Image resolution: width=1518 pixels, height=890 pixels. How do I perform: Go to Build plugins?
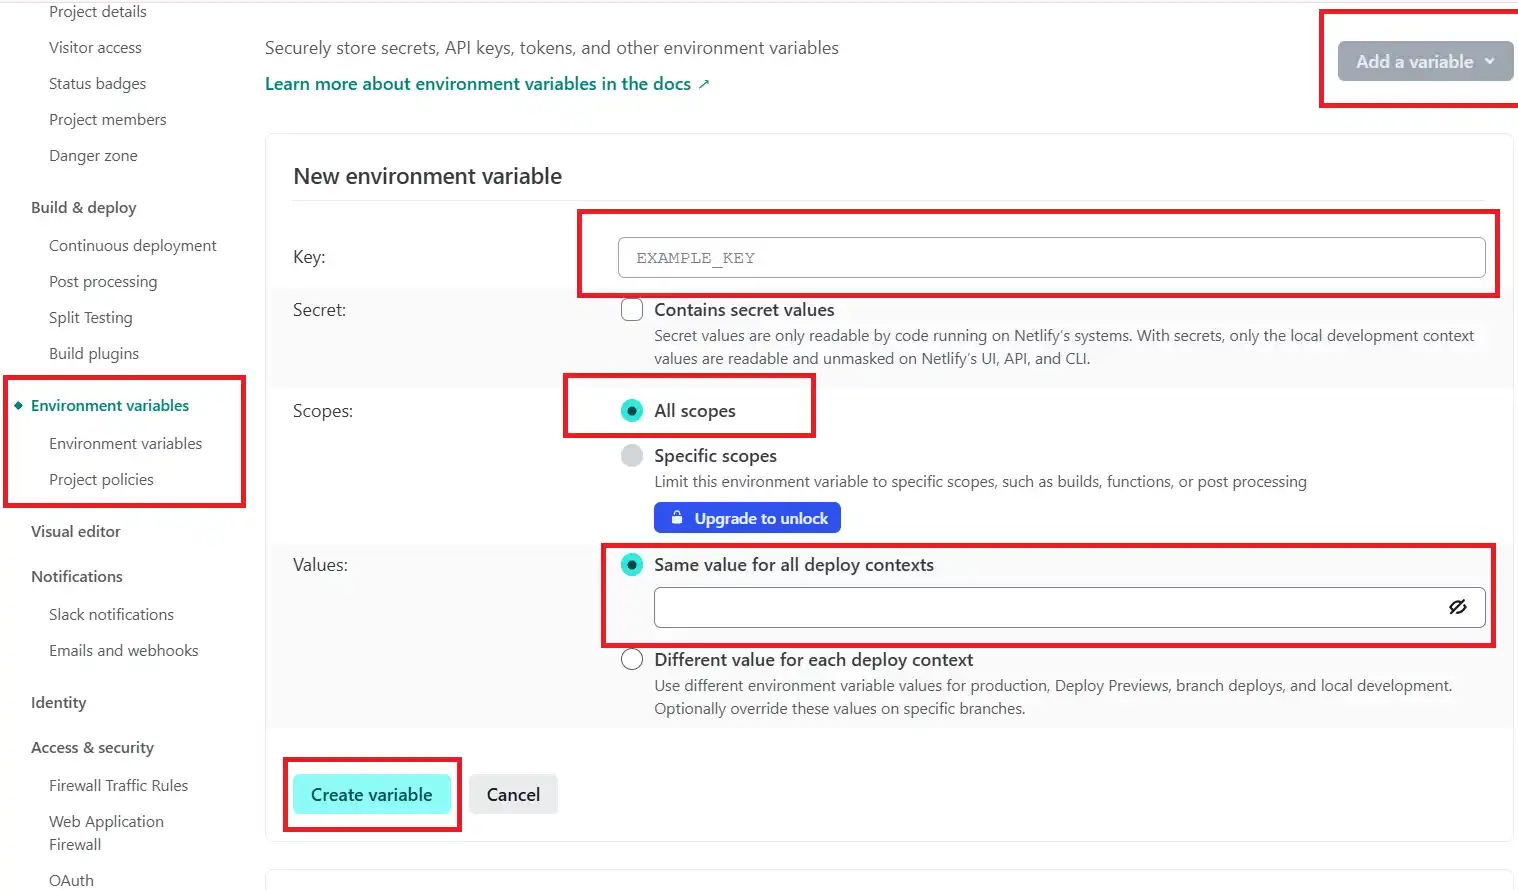[x=94, y=354]
